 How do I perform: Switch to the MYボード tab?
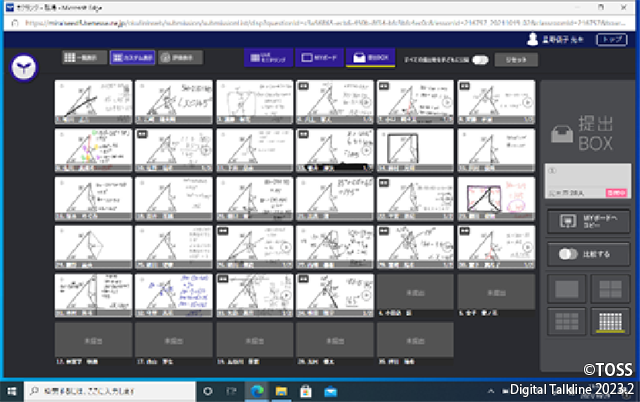tap(320, 59)
